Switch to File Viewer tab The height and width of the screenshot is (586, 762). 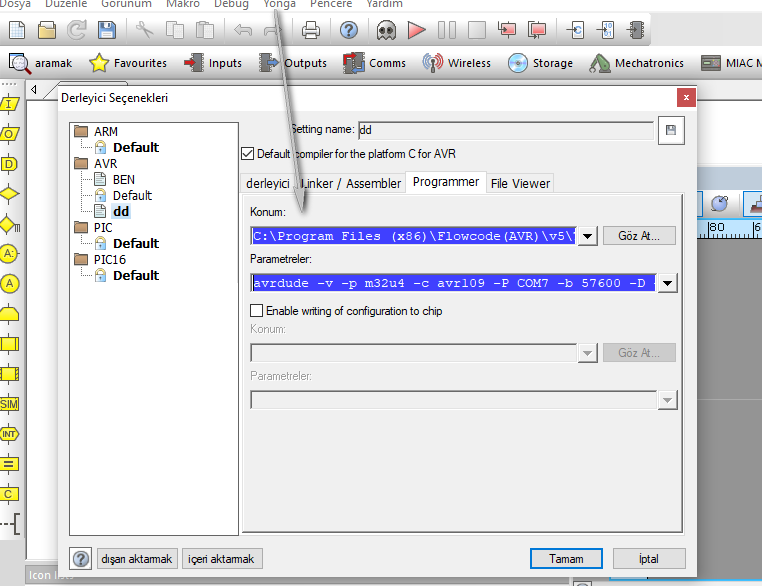pos(520,184)
